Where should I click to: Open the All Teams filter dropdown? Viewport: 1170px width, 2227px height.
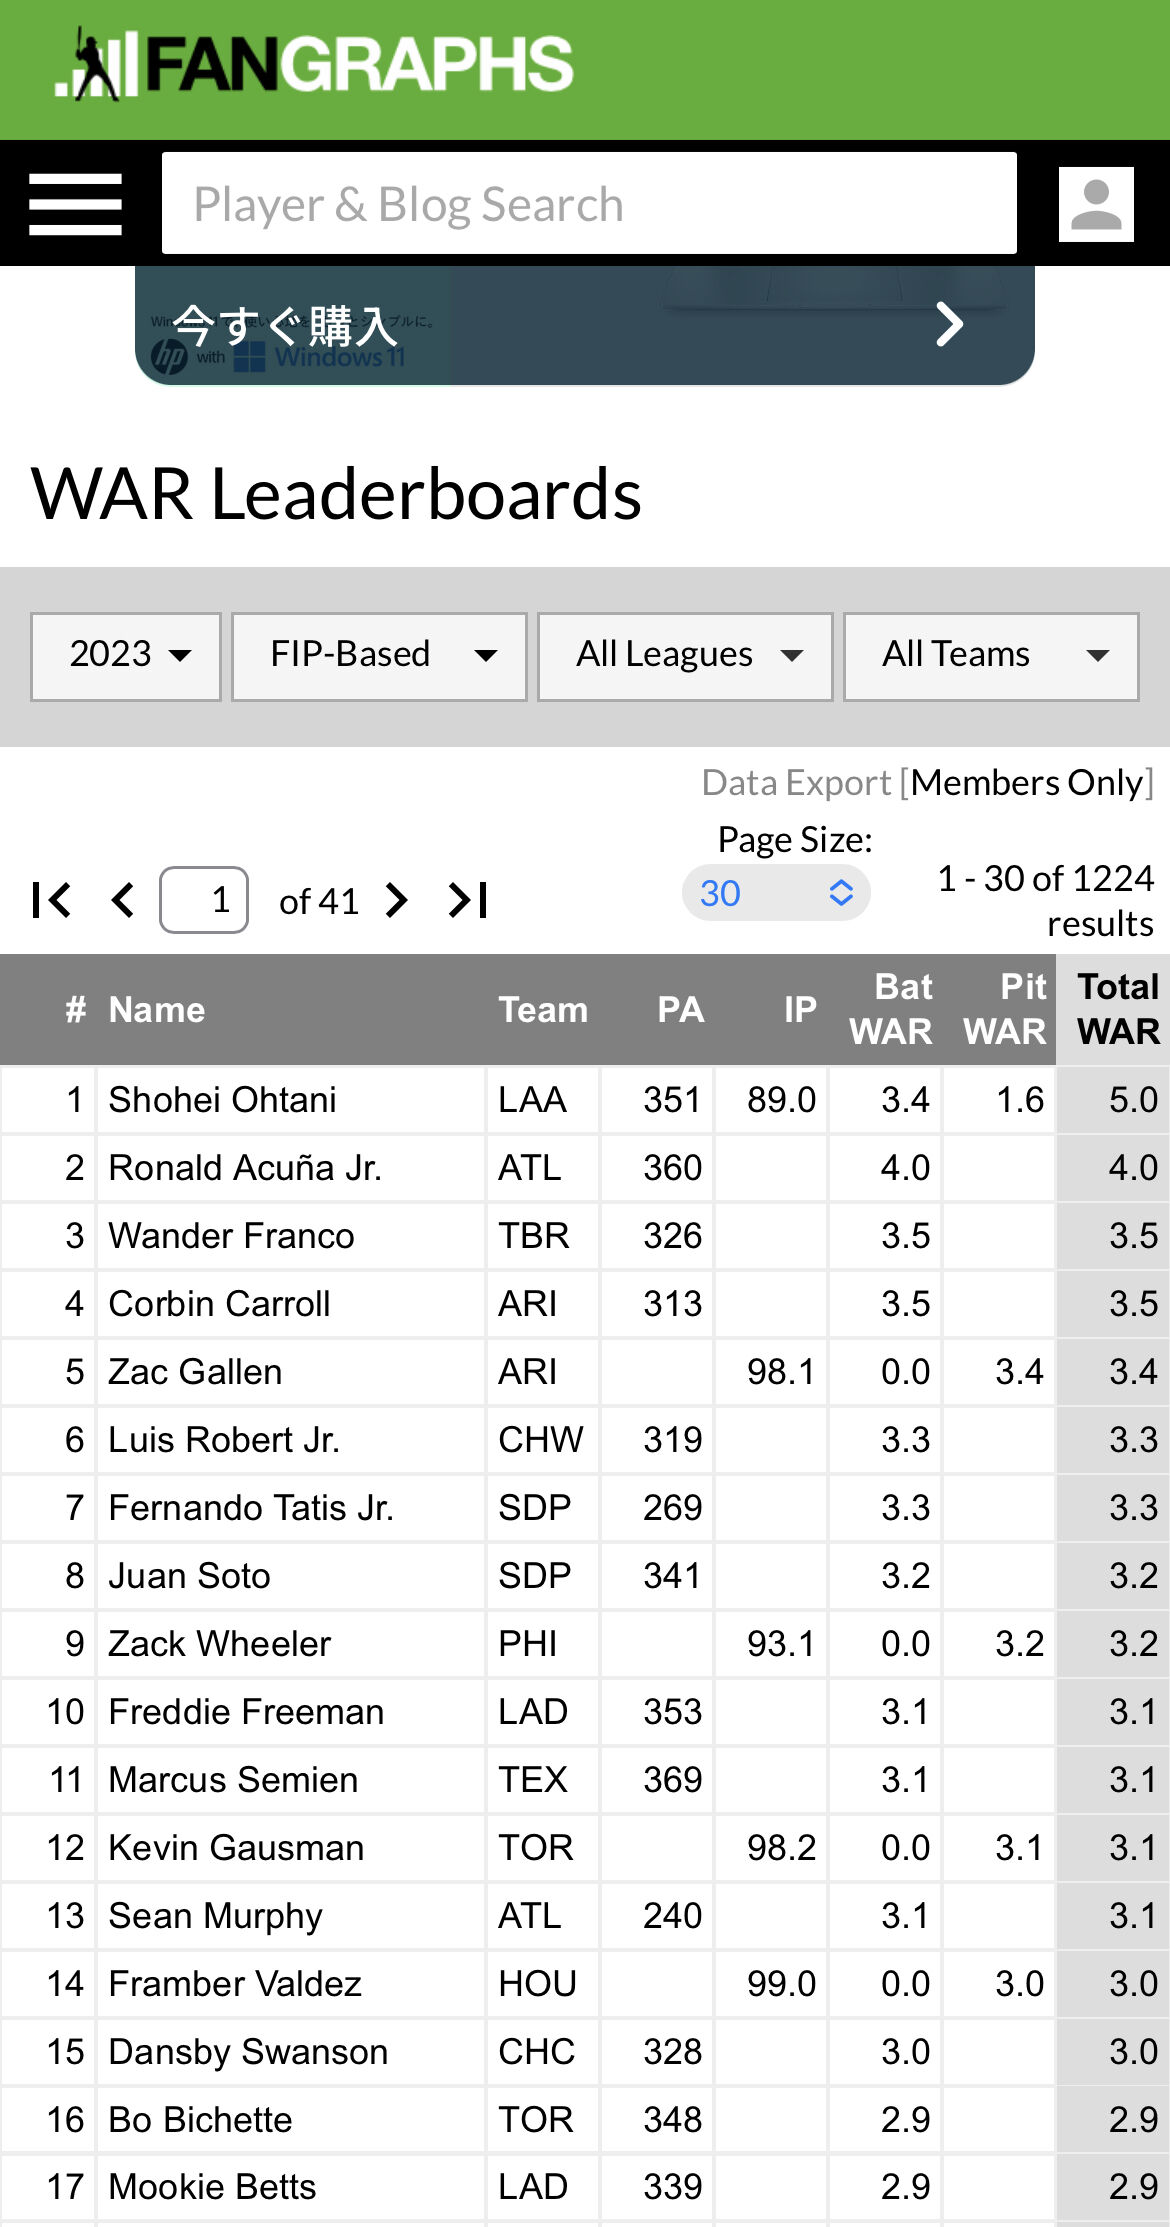[x=991, y=656]
